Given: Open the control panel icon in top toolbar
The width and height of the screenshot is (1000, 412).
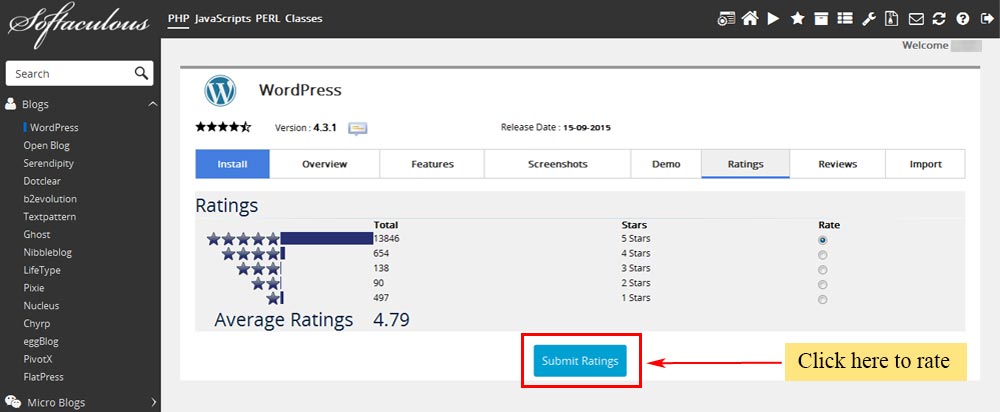Looking at the screenshot, I should point(726,18).
